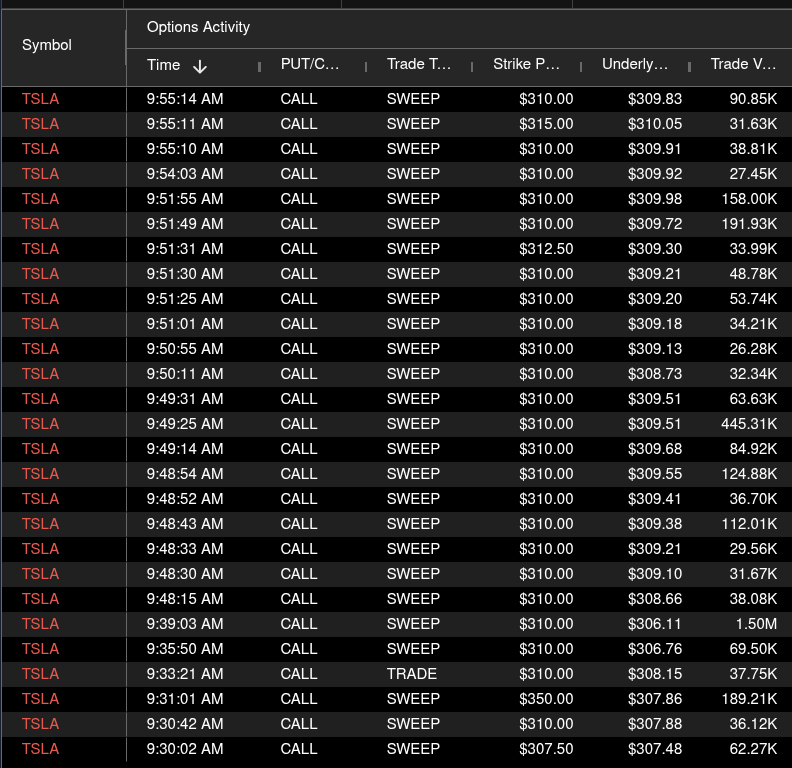
Task: Click the 69.50K trade value cell
Action: click(753, 649)
